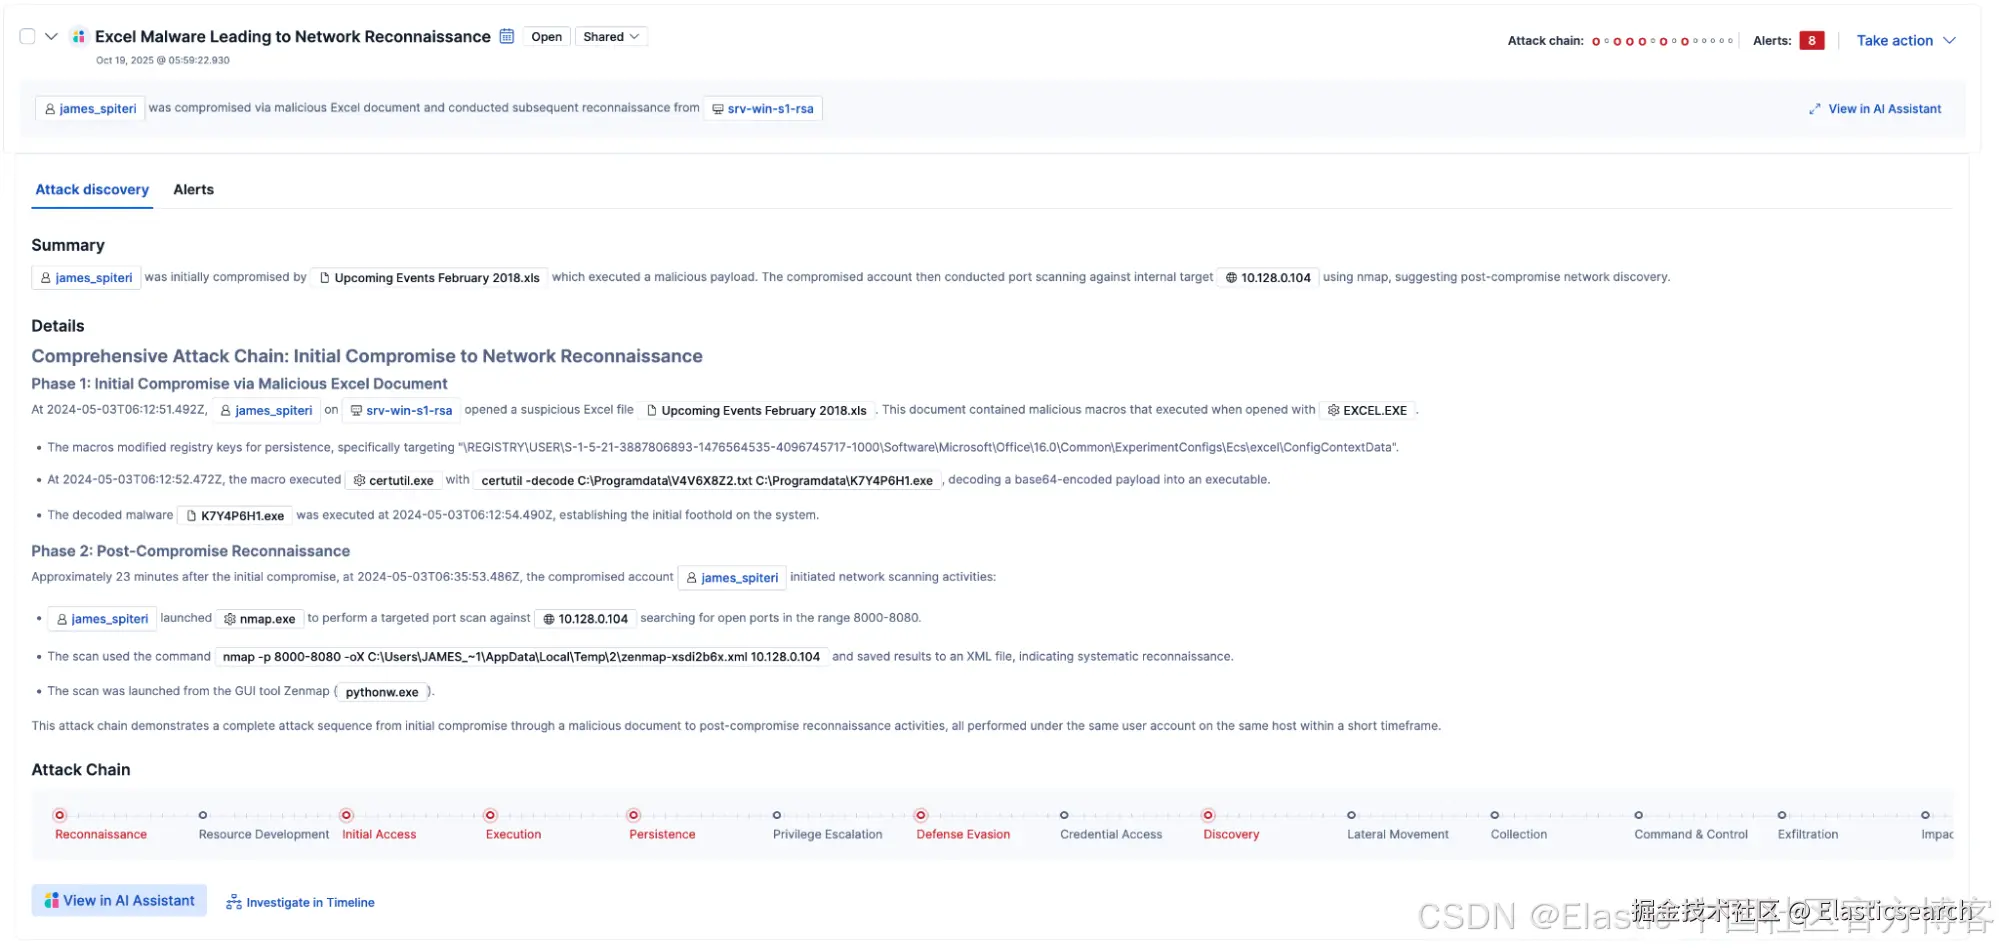Click the expand icon beside top-right View in AI Assistant
Screen dimensions: 1999x950
tap(1814, 109)
